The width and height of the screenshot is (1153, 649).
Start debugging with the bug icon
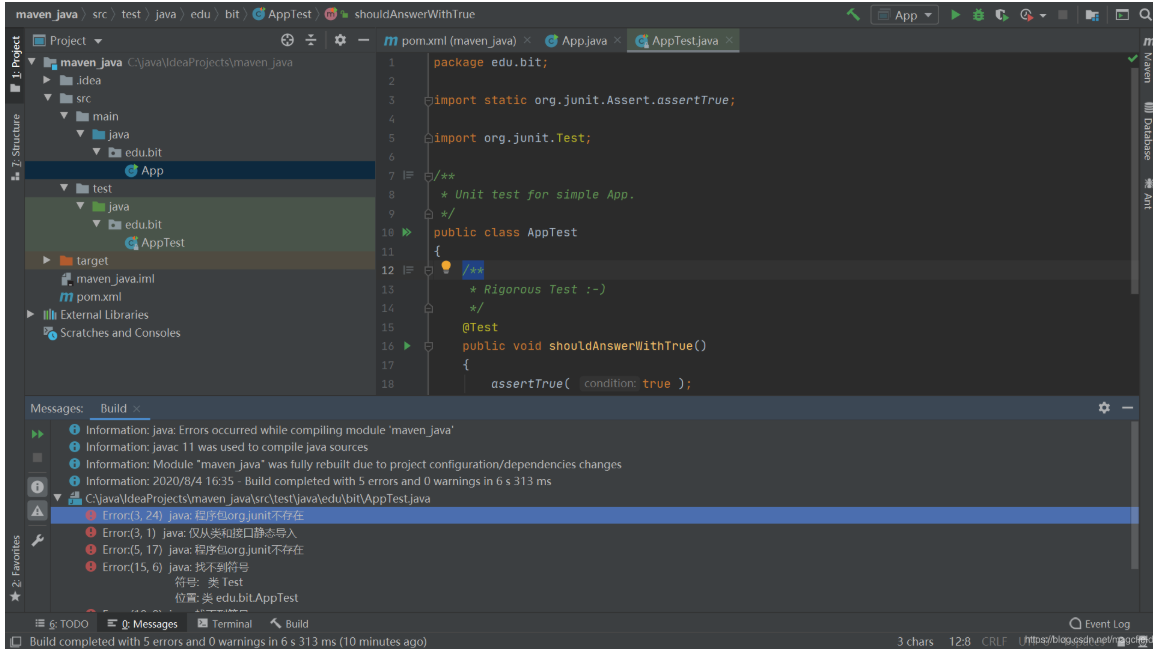pos(978,15)
